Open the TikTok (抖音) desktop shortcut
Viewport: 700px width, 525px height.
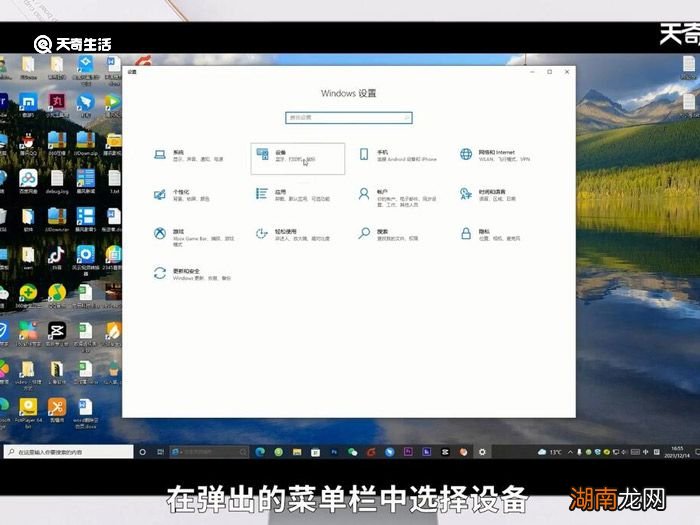(x=56, y=258)
